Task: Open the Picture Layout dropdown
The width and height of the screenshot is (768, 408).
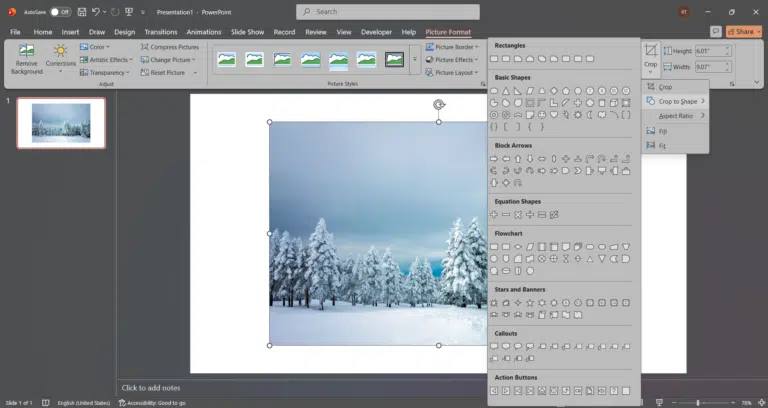Action: (x=452, y=72)
